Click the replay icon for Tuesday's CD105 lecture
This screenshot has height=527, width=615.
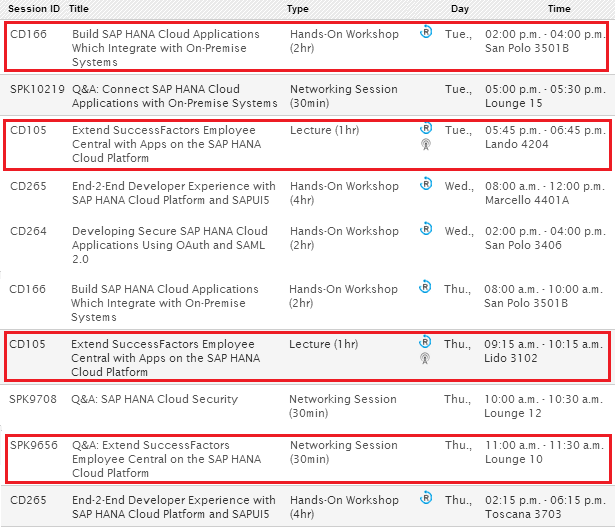tap(426, 128)
